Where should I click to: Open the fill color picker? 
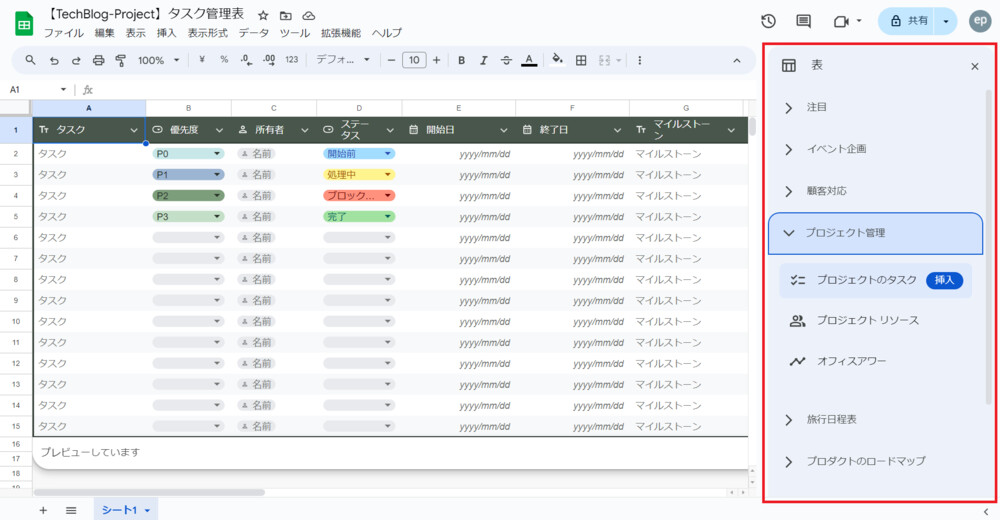(x=557, y=60)
